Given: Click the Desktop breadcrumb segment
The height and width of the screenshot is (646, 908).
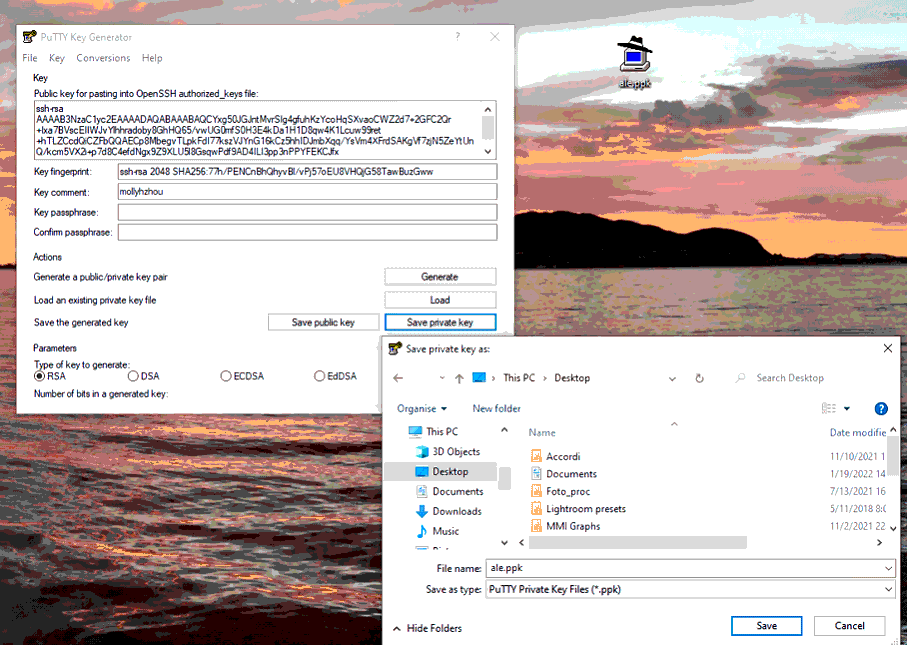Looking at the screenshot, I should click(572, 378).
